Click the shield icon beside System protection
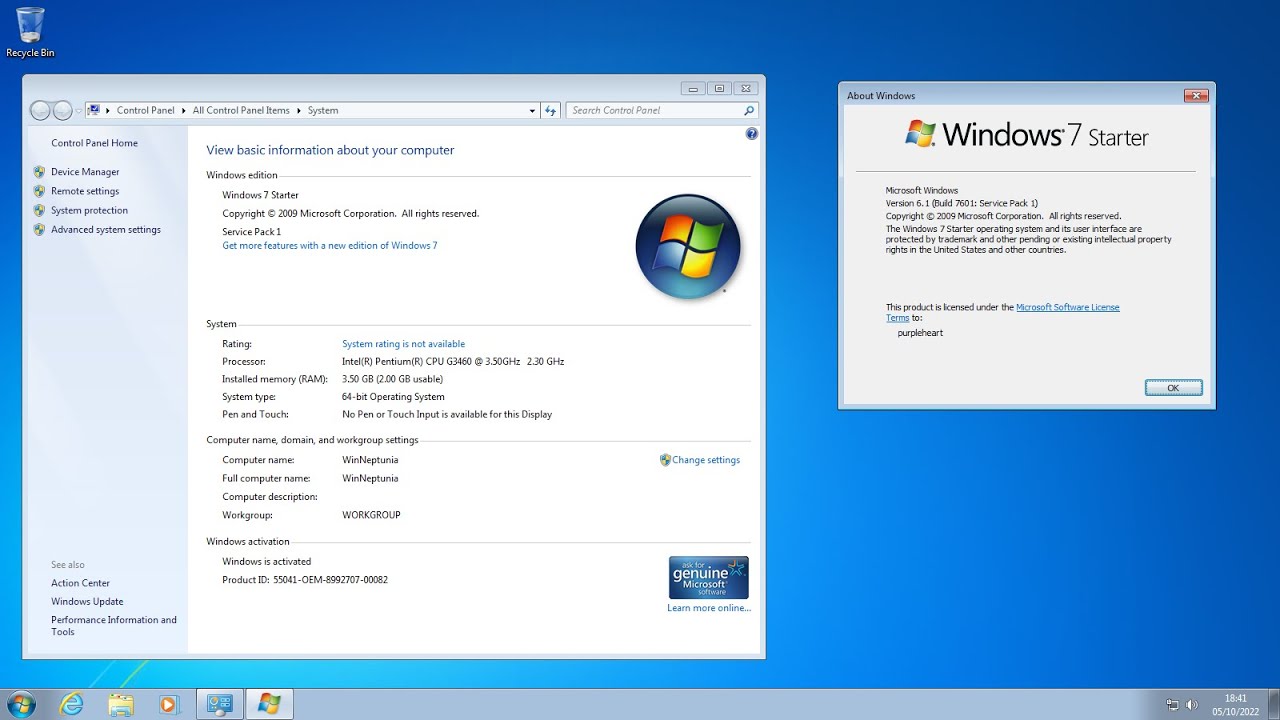 (x=39, y=210)
